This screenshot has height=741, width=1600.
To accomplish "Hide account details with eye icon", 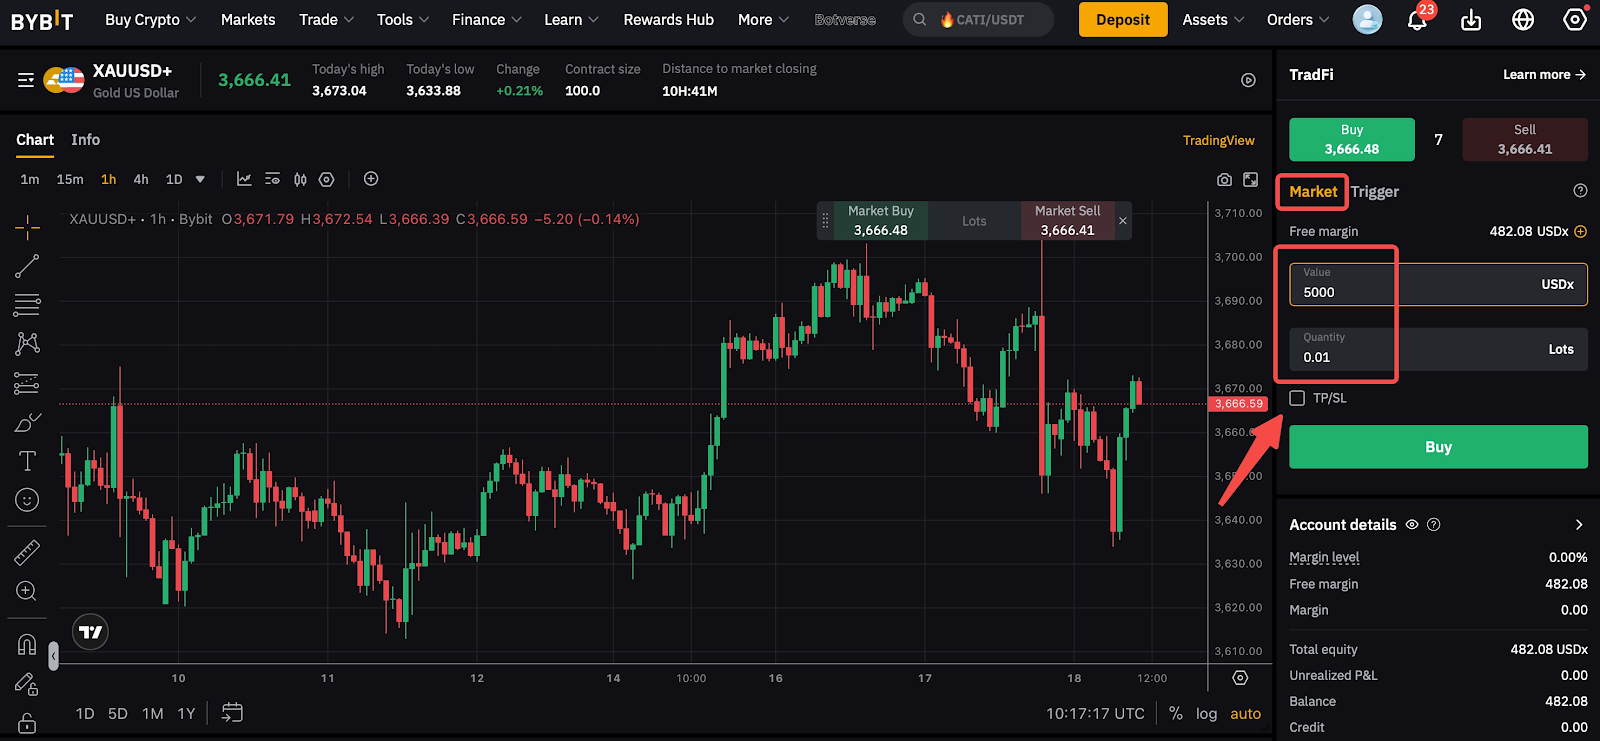I will click(x=1412, y=525).
